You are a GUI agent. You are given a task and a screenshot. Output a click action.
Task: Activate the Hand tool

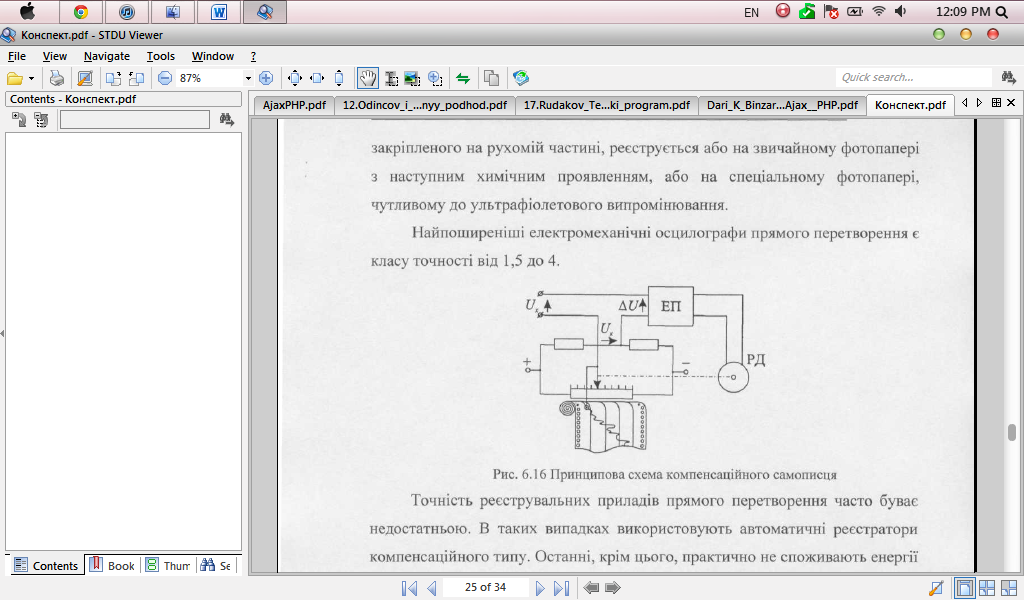click(368, 78)
